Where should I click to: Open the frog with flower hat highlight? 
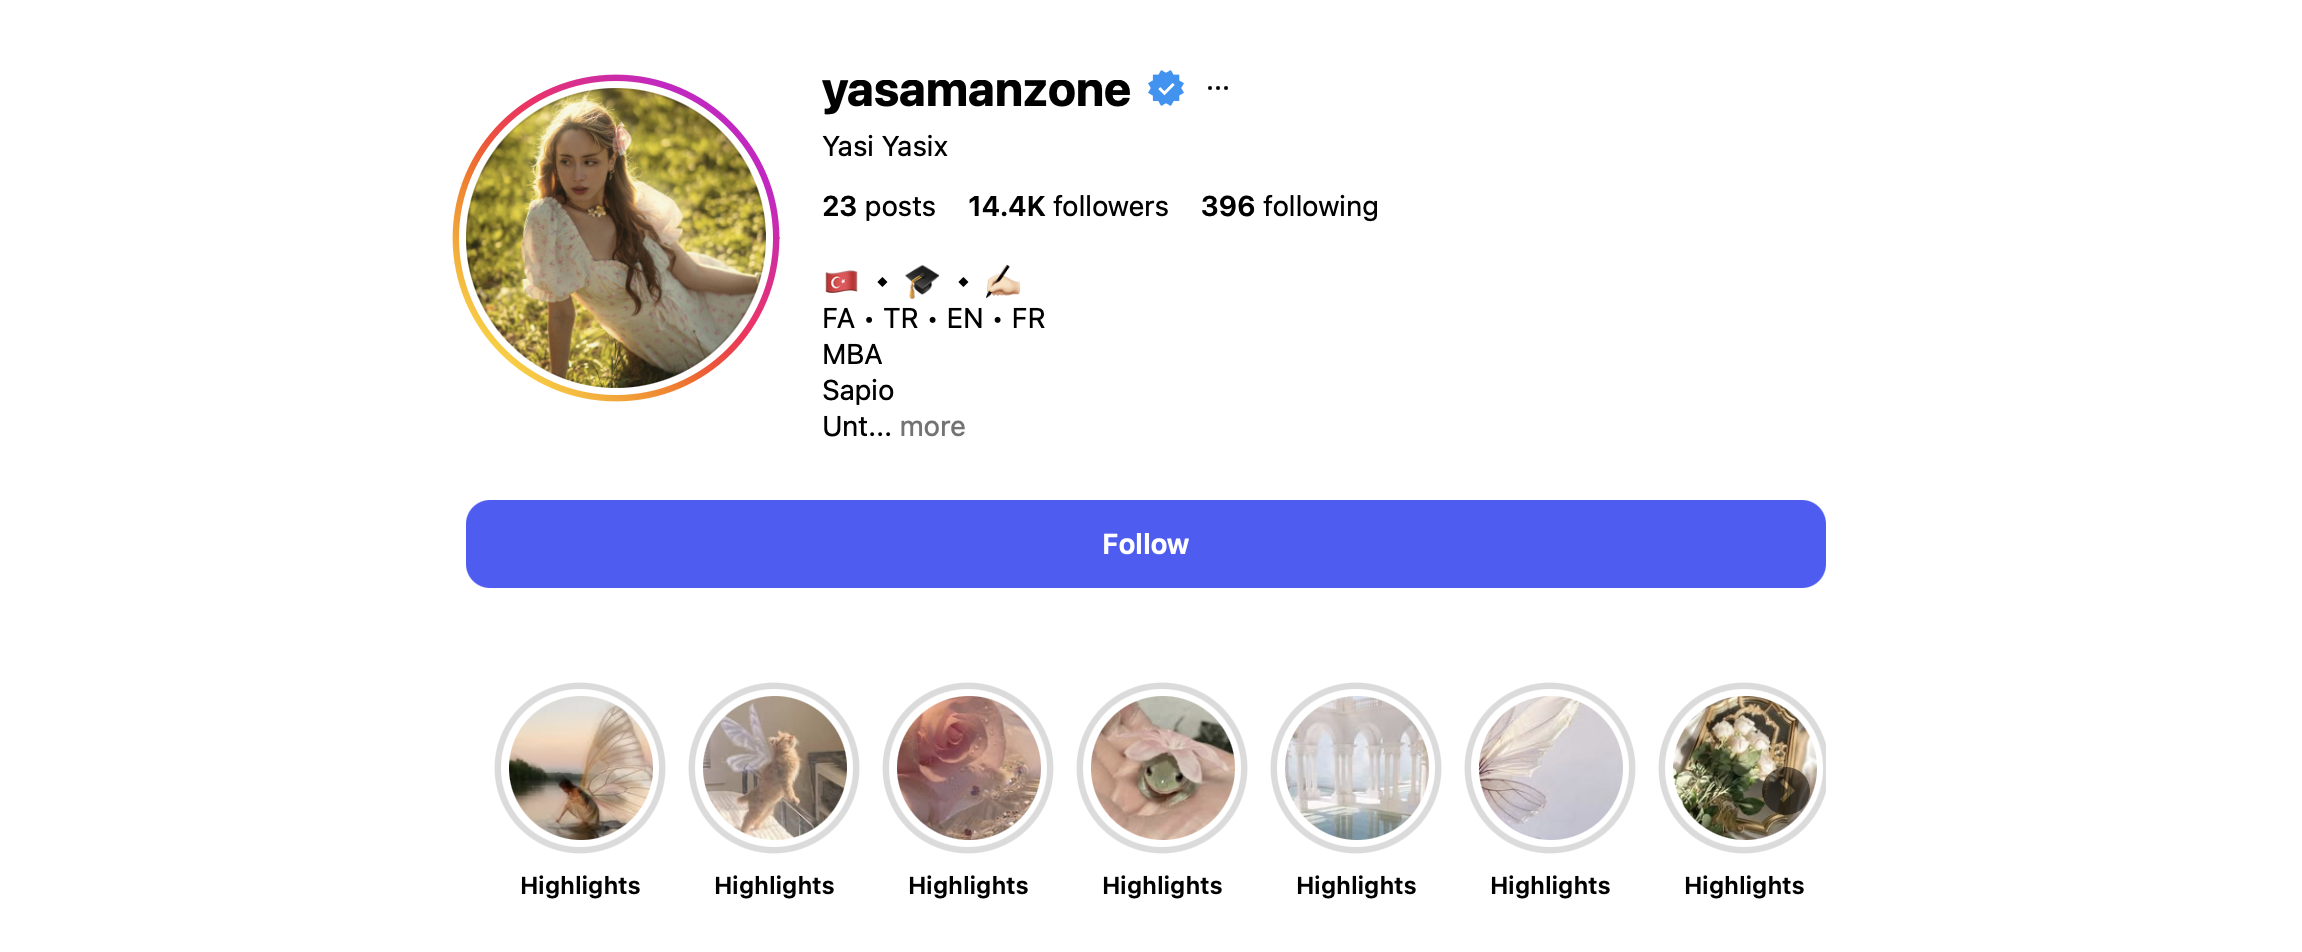pyautogui.click(x=1162, y=768)
